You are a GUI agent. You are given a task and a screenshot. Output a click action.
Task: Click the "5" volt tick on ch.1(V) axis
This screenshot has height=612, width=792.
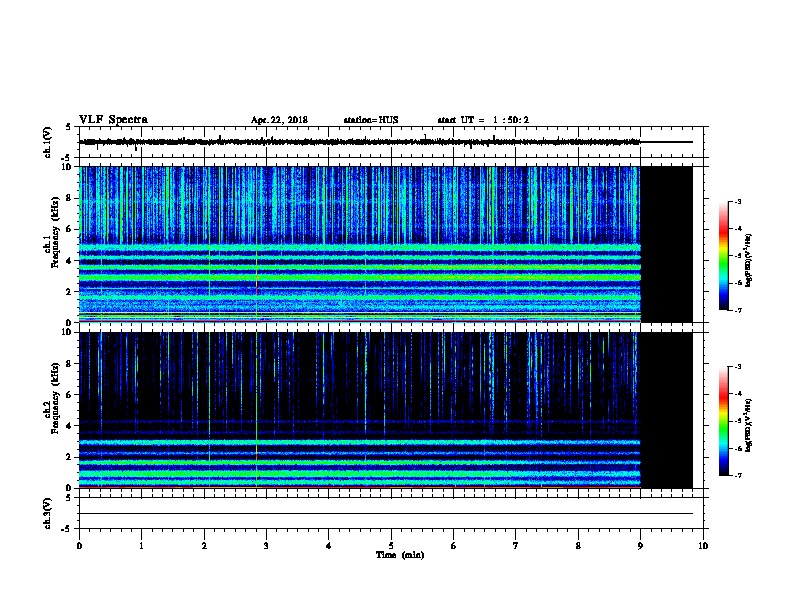[69, 127]
